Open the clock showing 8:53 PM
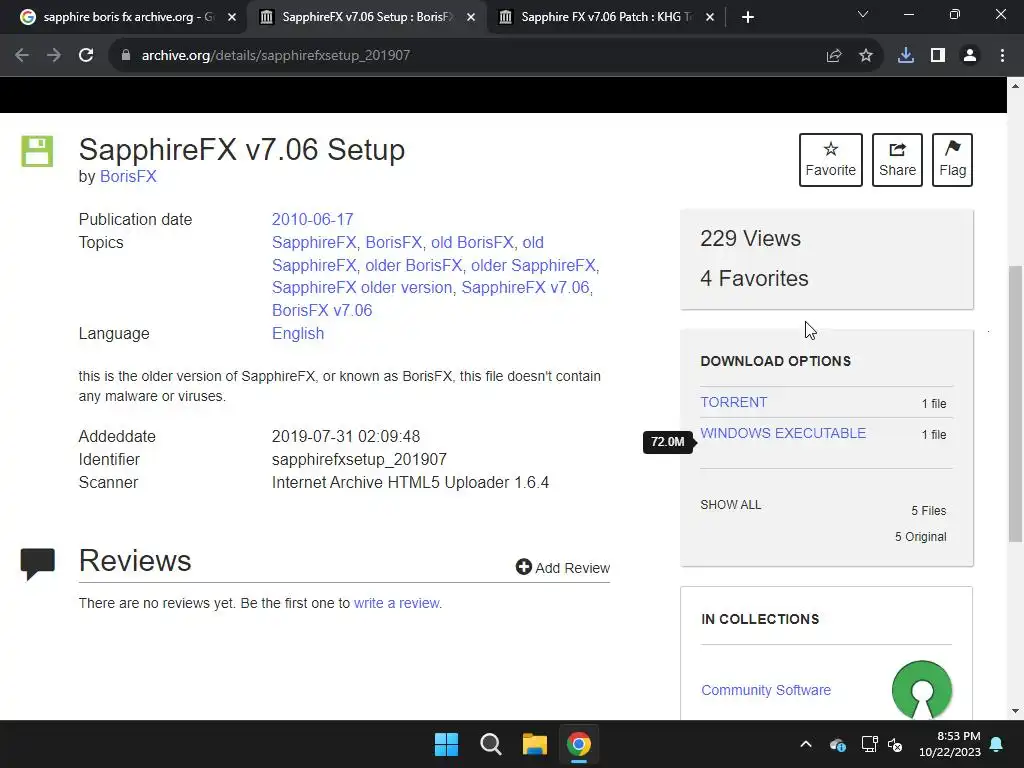The image size is (1024, 768). tap(950, 744)
